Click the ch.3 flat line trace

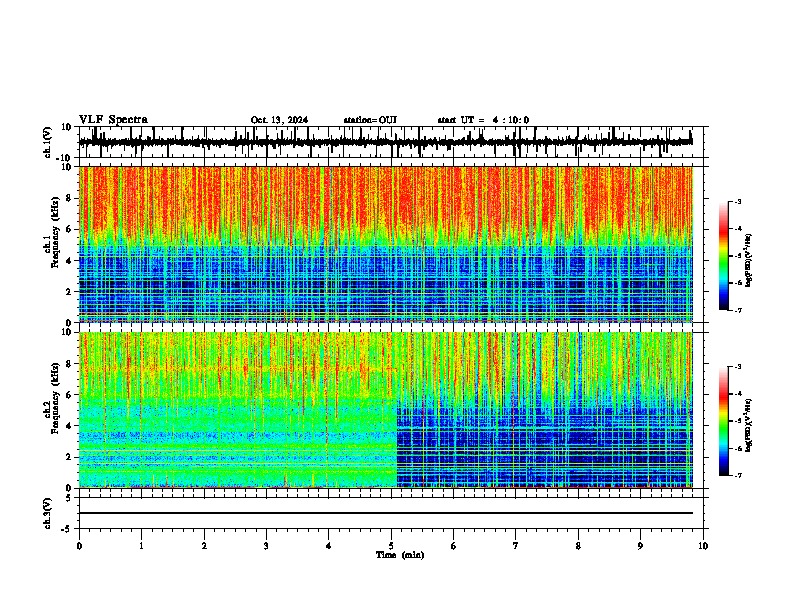pos(386,513)
